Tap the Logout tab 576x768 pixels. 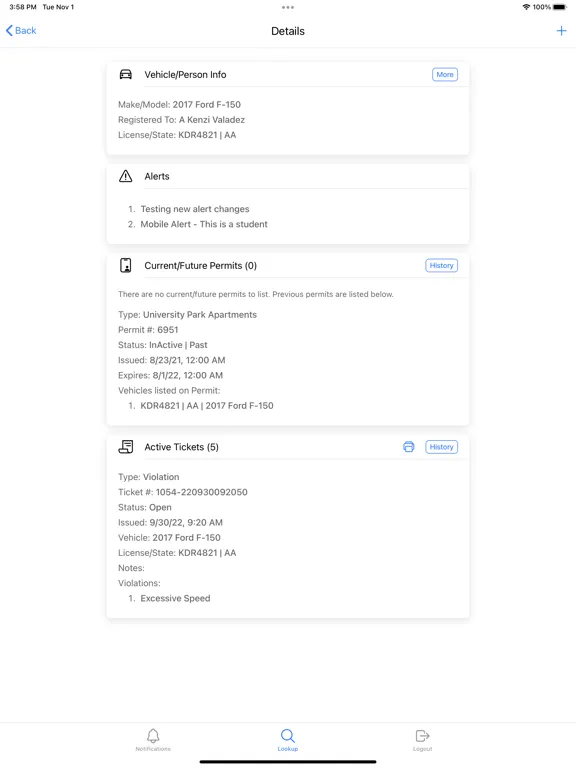422,740
